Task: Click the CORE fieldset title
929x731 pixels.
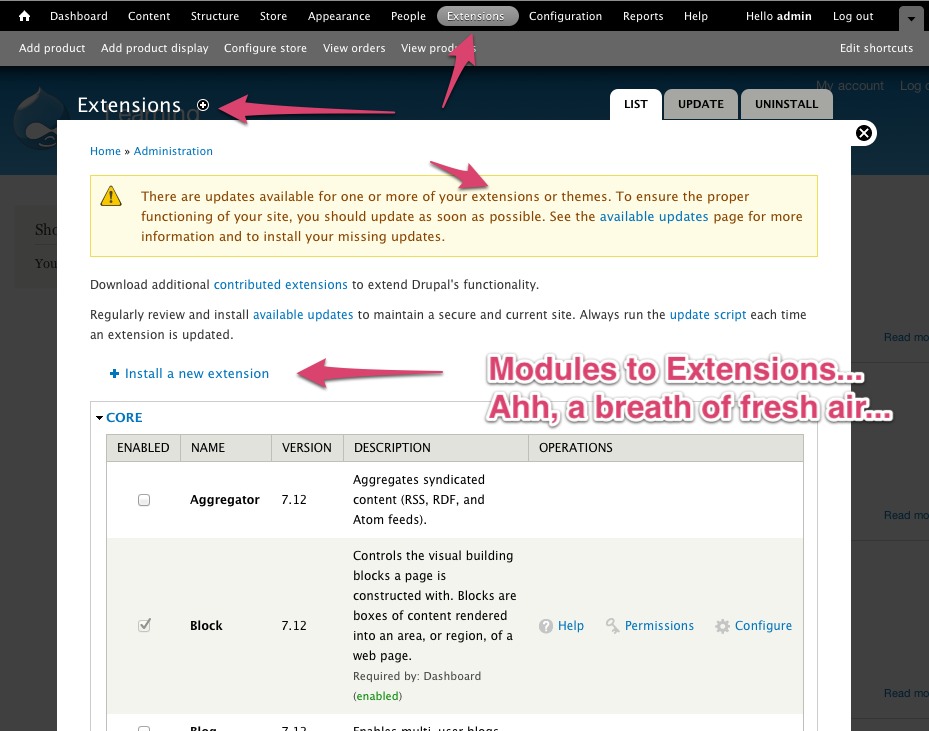Action: pyautogui.click(x=124, y=418)
